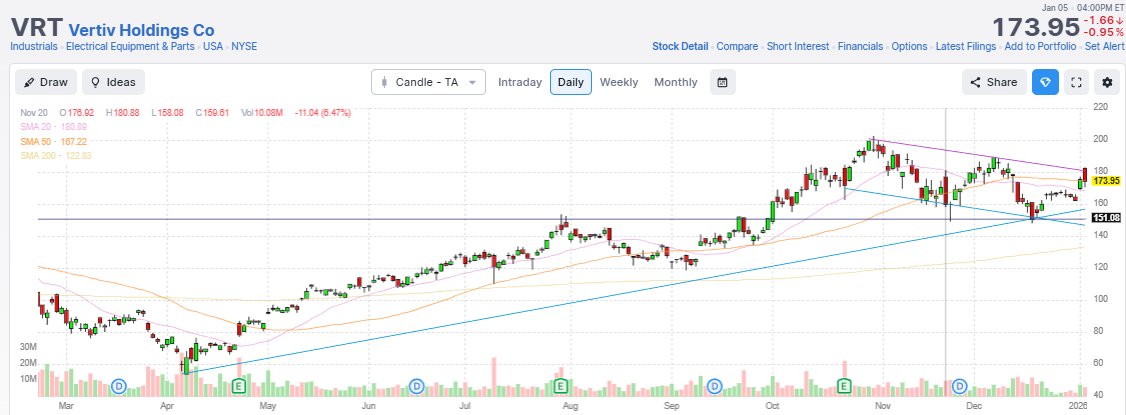
Task: Open the Ideas lightbulb button
Action: pyautogui.click(x=113, y=82)
